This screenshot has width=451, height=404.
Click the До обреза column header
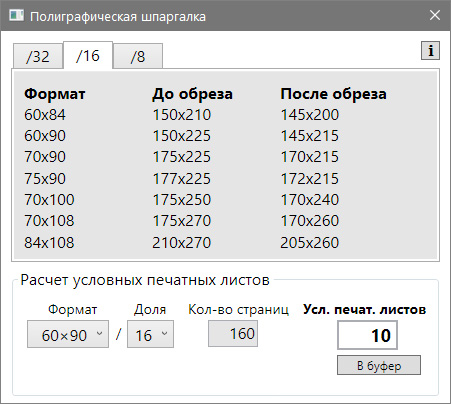192,94
